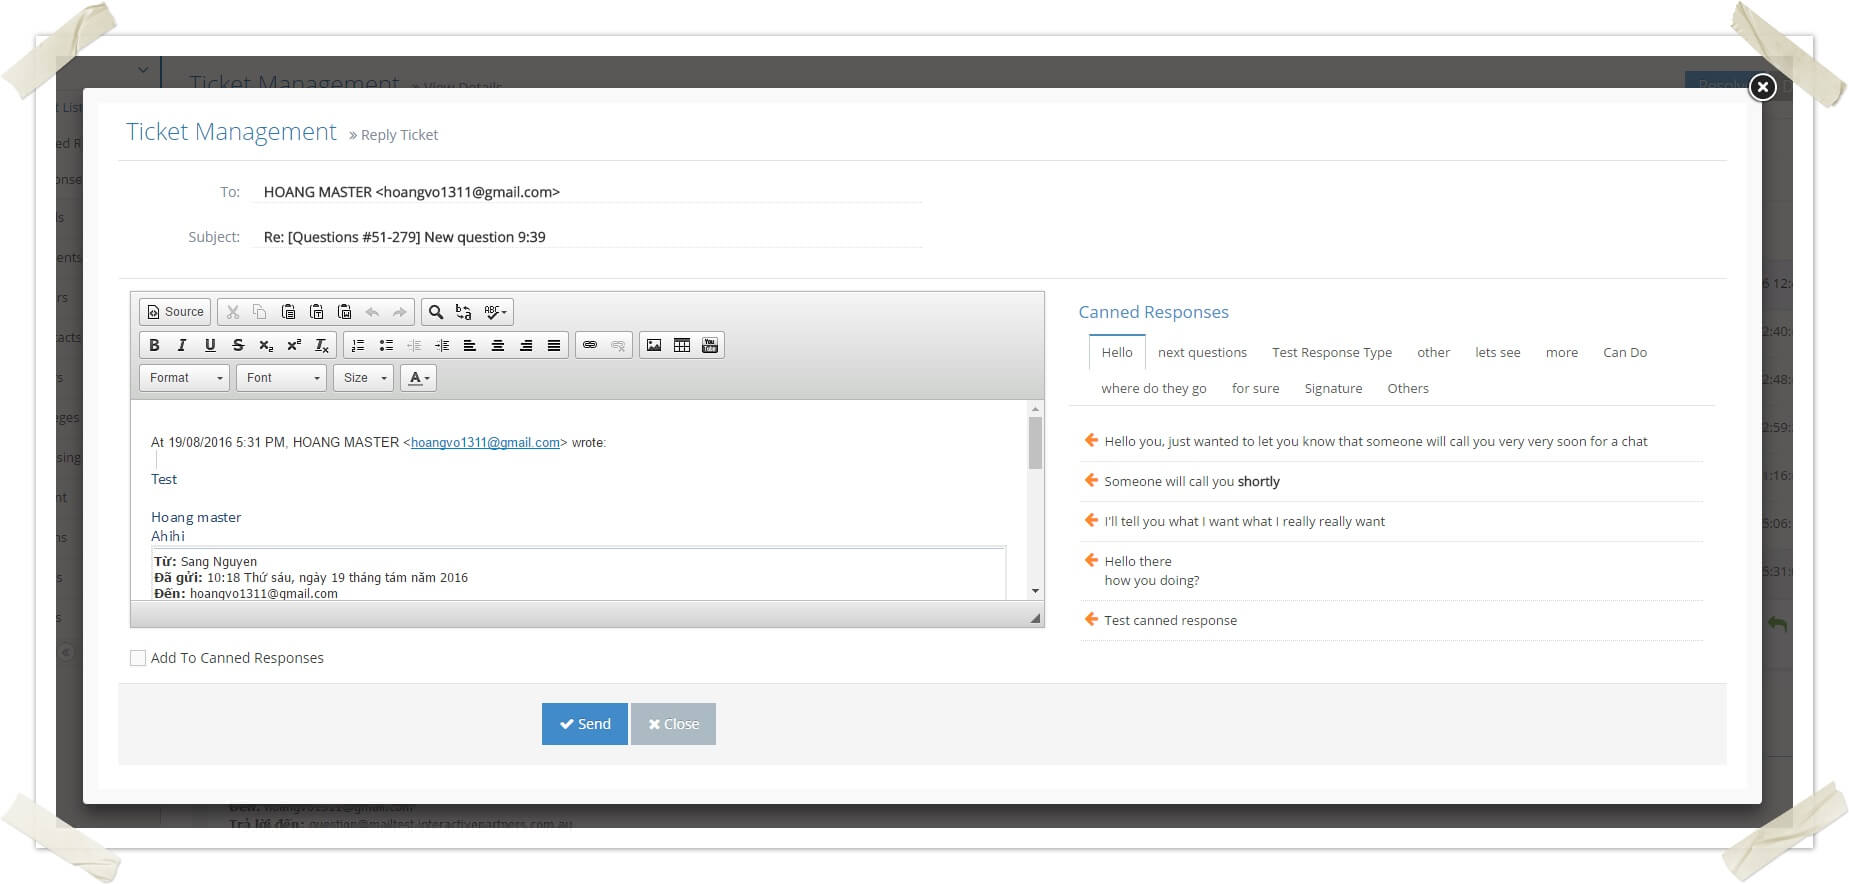
Task: Click the Increase Indent icon
Action: pos(442,345)
